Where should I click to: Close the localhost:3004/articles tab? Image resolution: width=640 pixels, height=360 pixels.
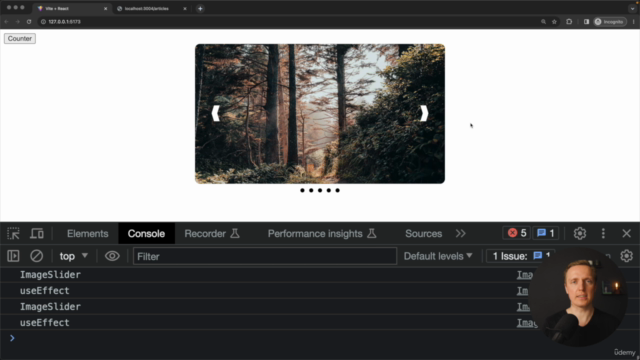[x=184, y=8]
